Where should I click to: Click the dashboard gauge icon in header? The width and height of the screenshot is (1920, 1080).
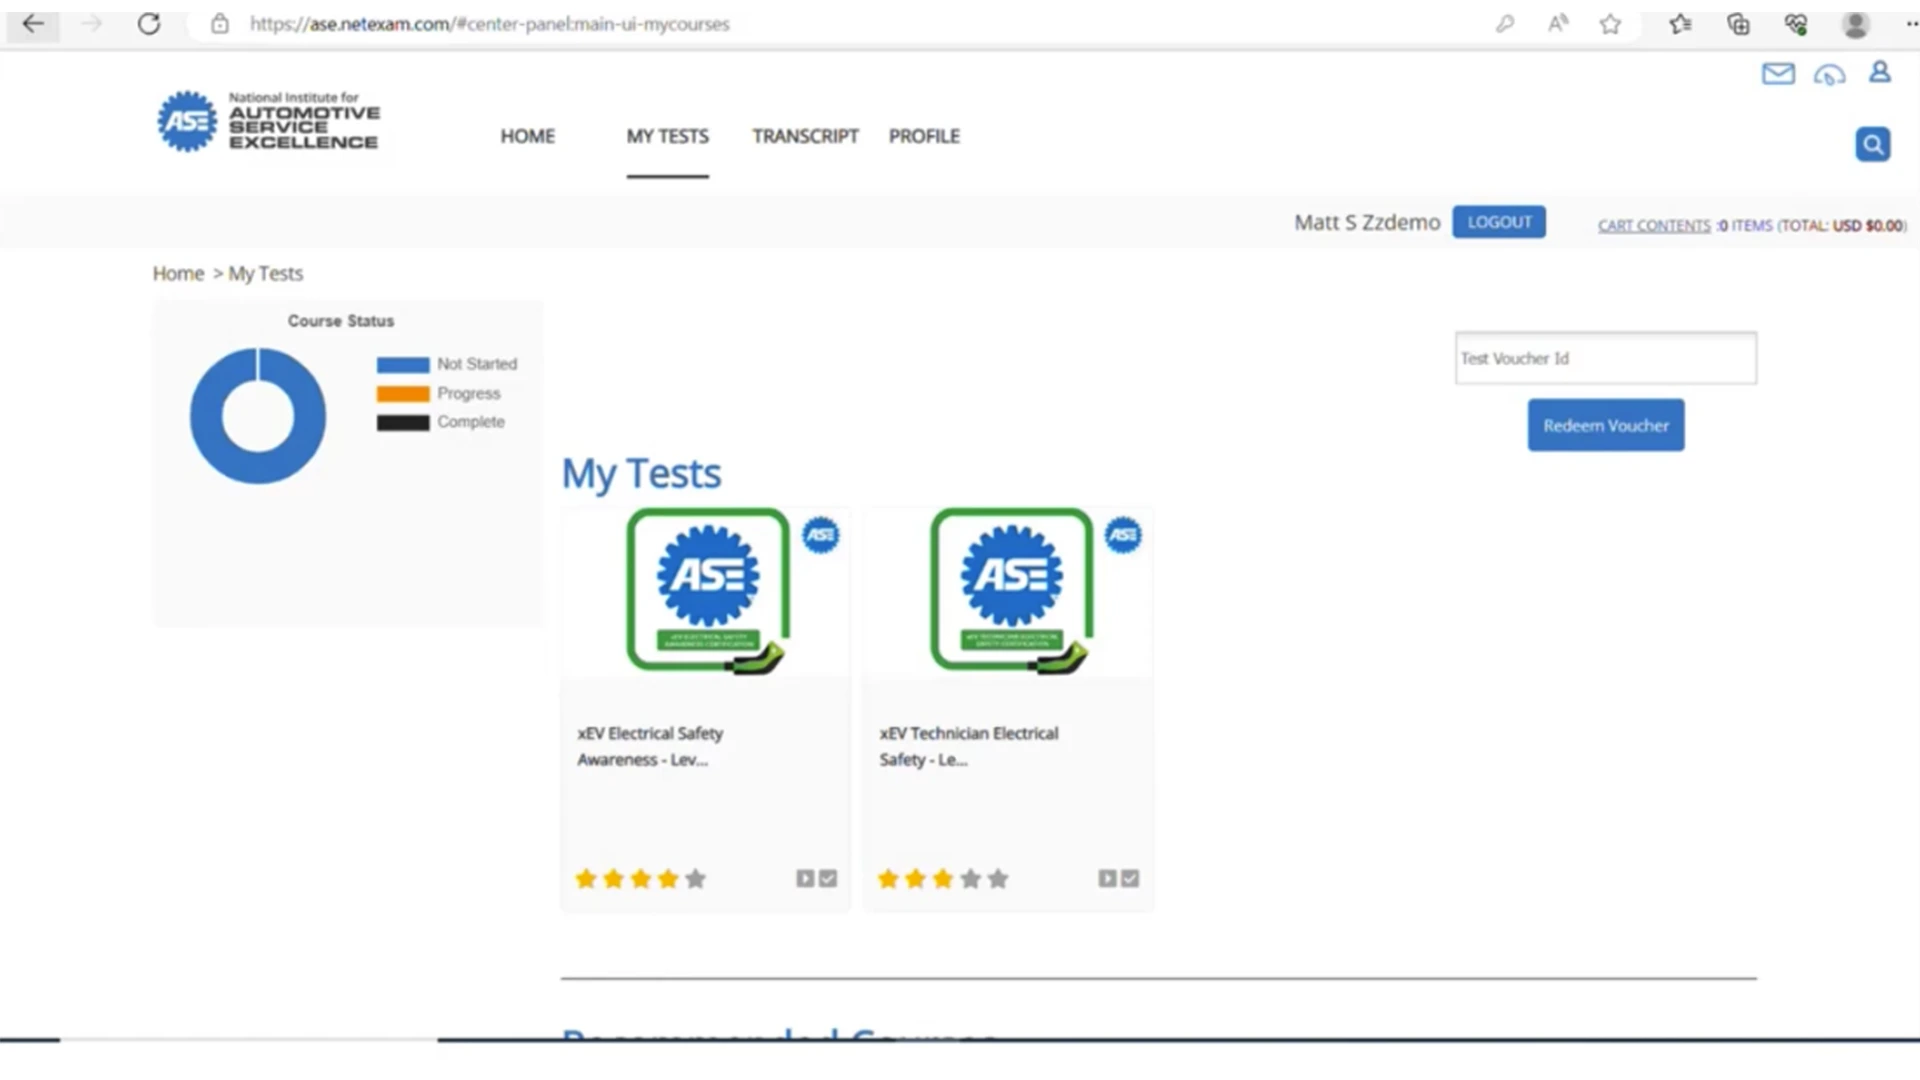tap(1829, 75)
